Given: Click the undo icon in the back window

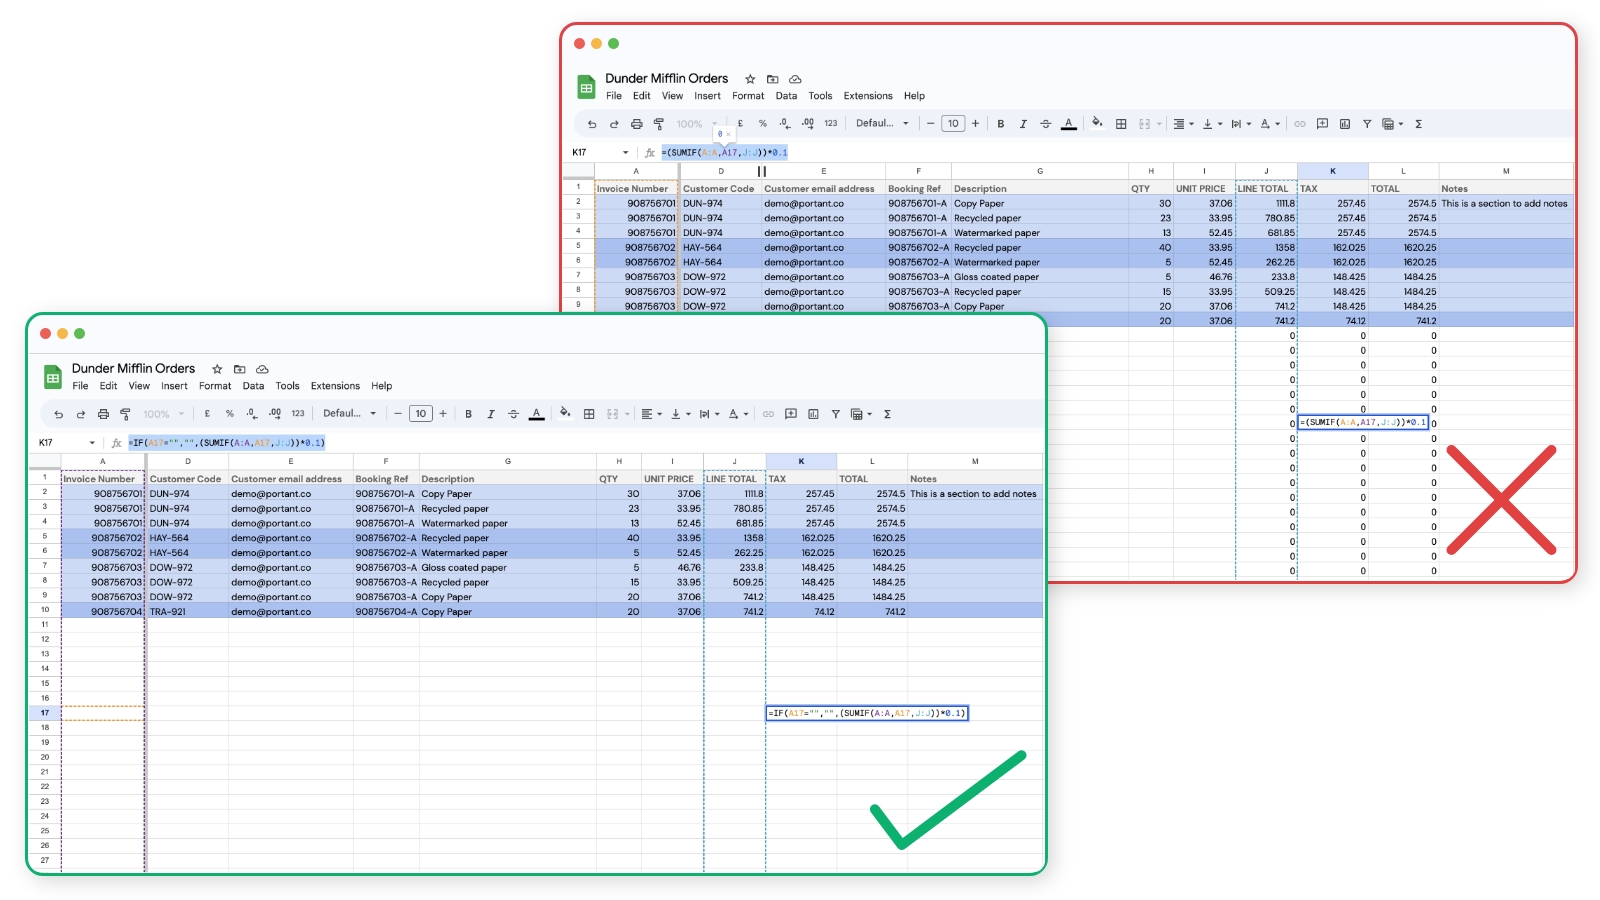Looking at the screenshot, I should (x=592, y=124).
